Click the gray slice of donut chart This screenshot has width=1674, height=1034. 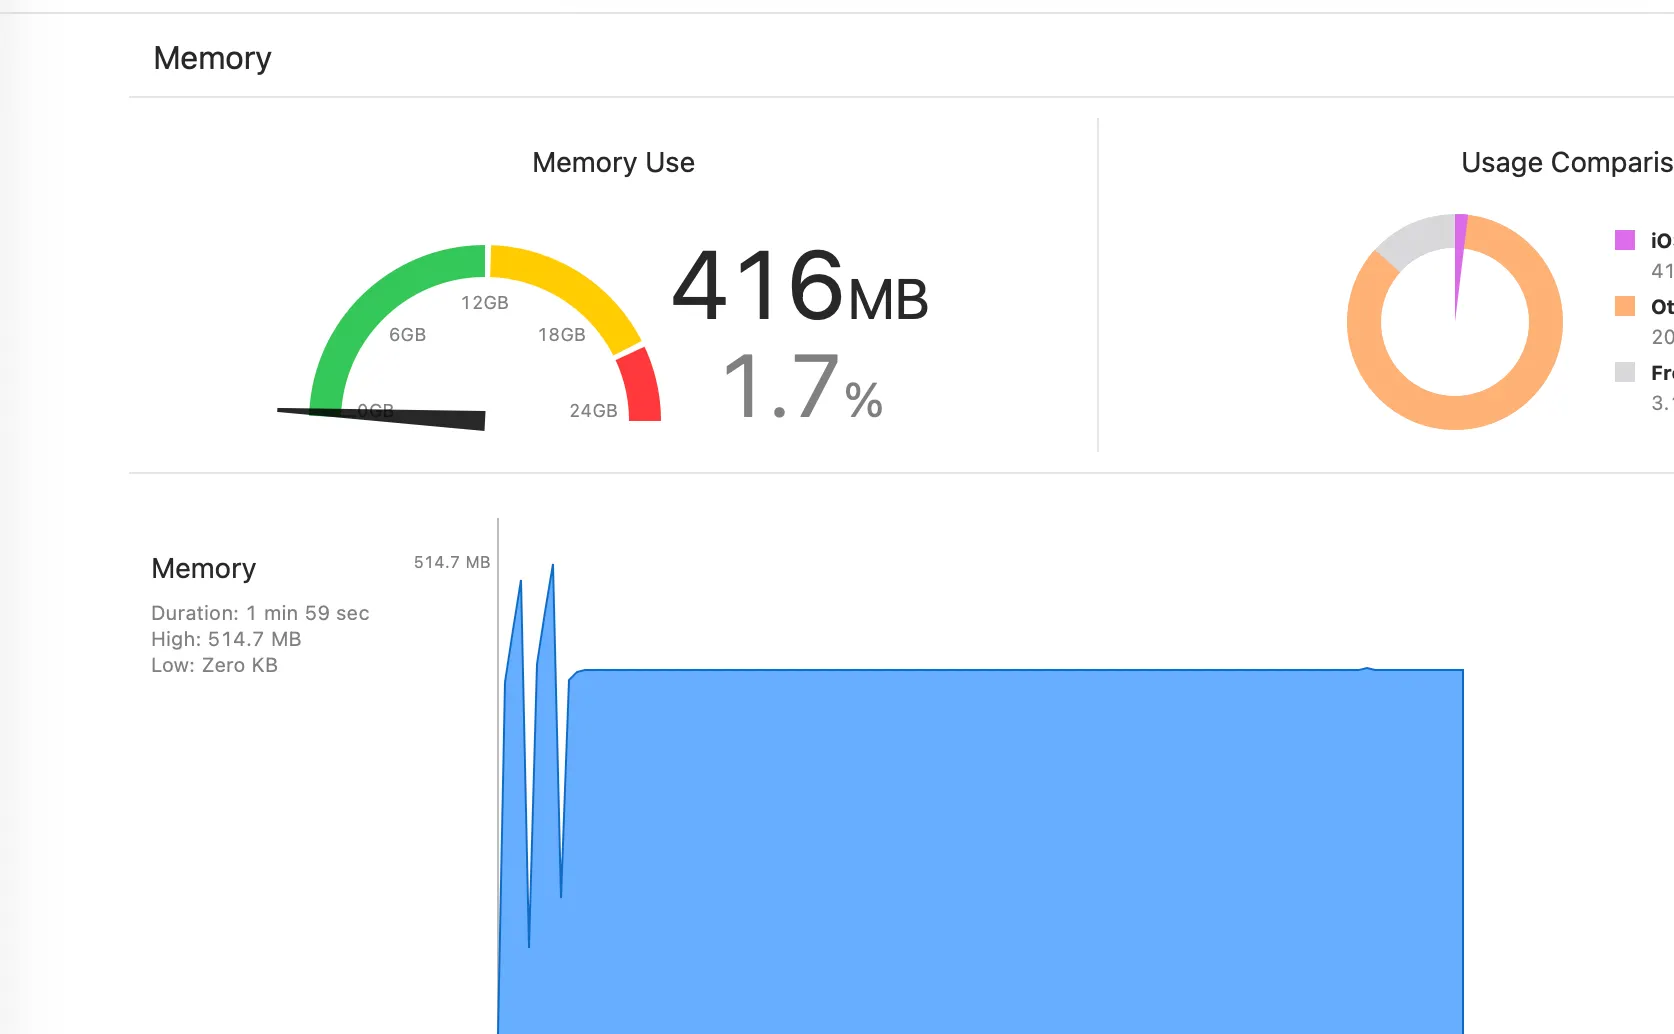click(x=1418, y=238)
